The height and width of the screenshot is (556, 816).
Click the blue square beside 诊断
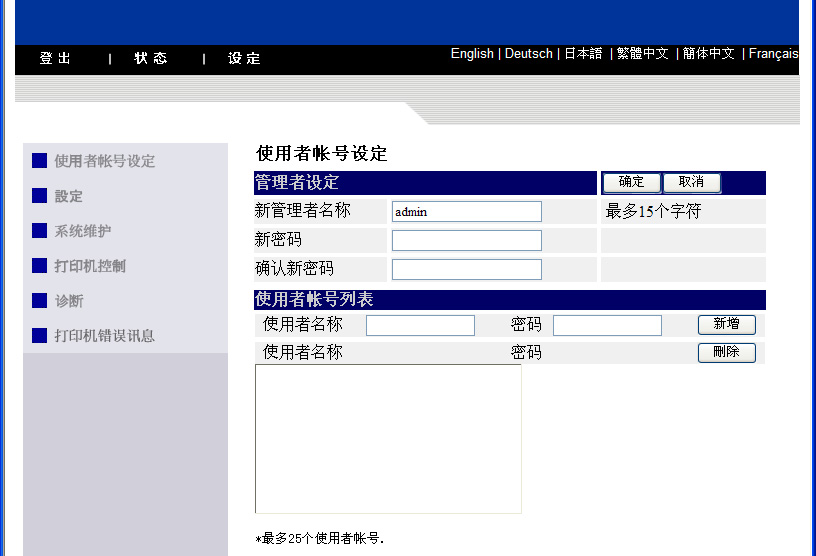coord(40,301)
